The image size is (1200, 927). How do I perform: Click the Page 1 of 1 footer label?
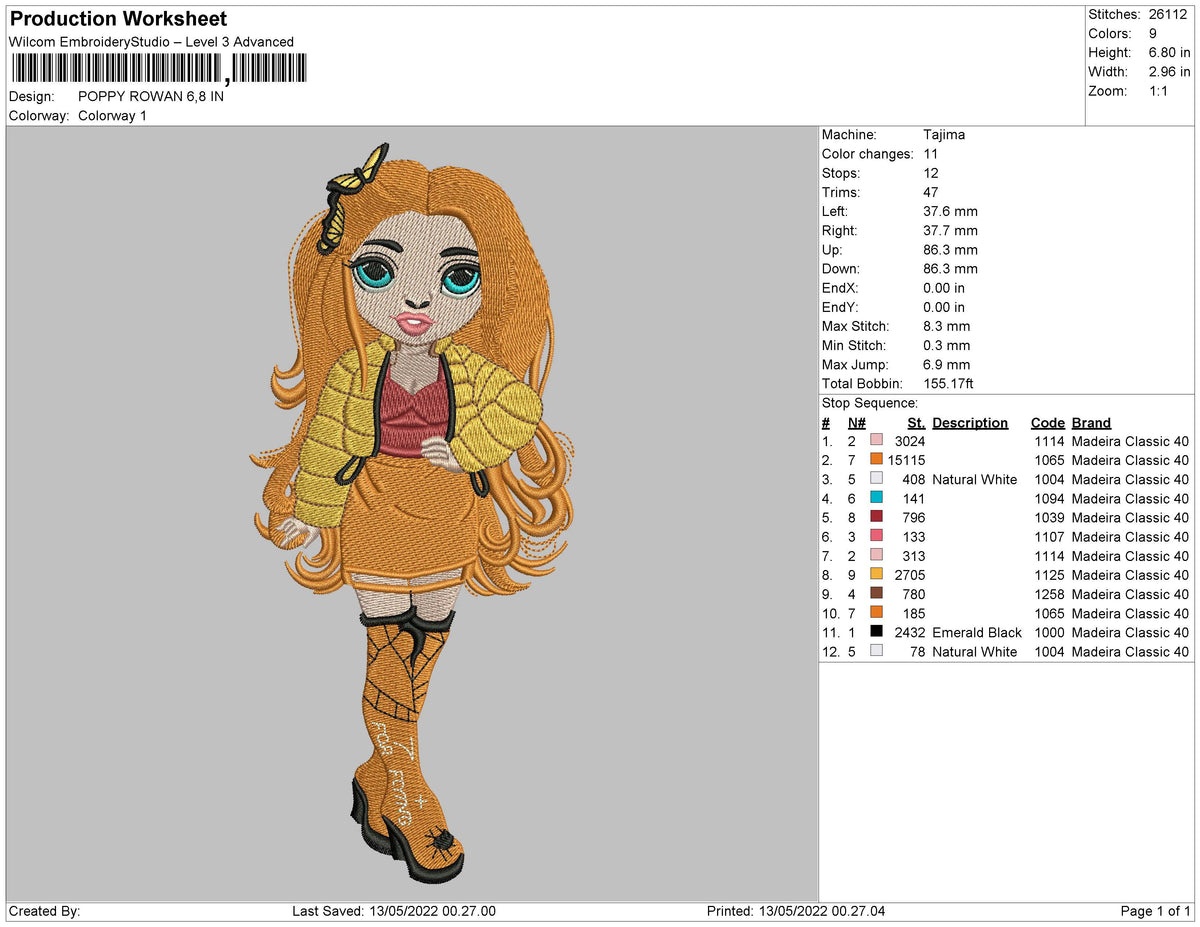click(1155, 911)
